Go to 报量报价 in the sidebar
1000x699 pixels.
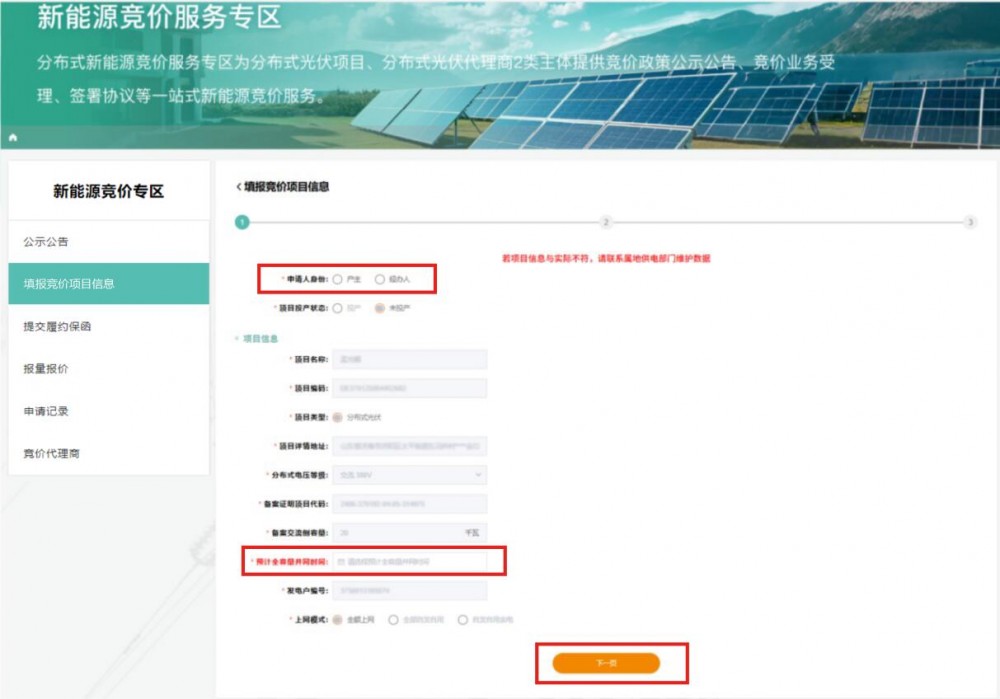click(108, 369)
